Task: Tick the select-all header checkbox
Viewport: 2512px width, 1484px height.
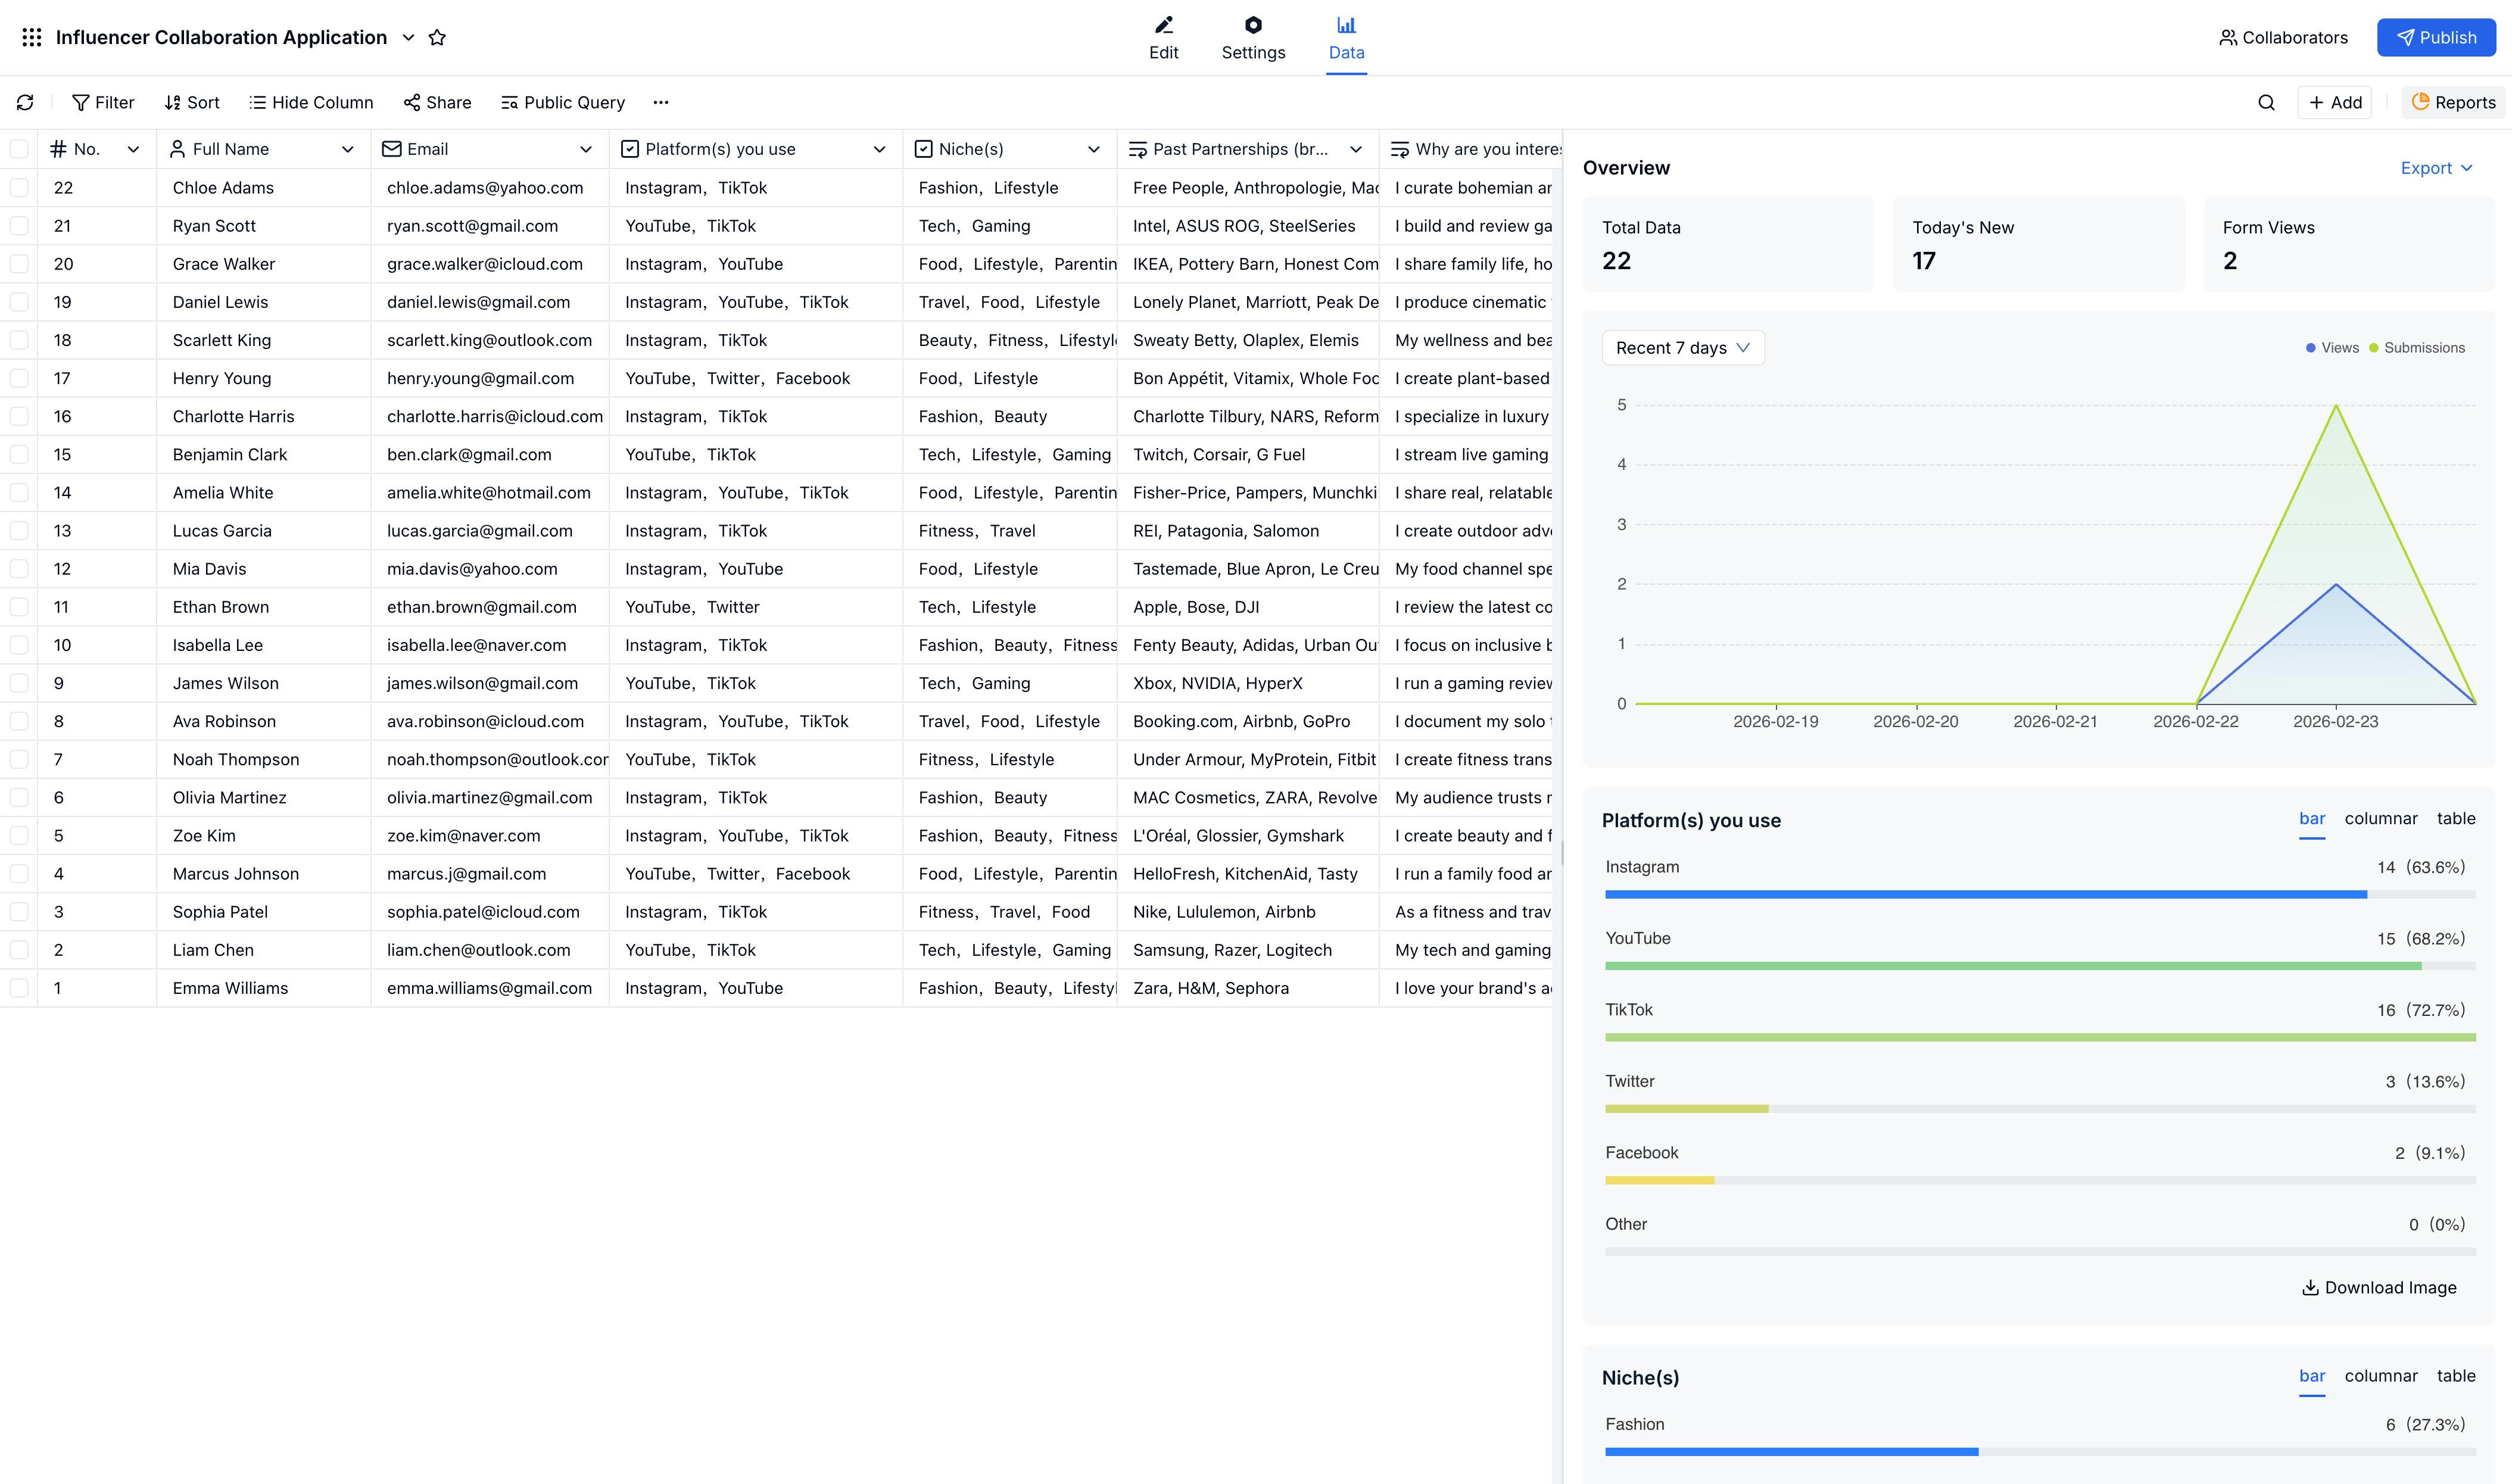Action: coord(19,149)
